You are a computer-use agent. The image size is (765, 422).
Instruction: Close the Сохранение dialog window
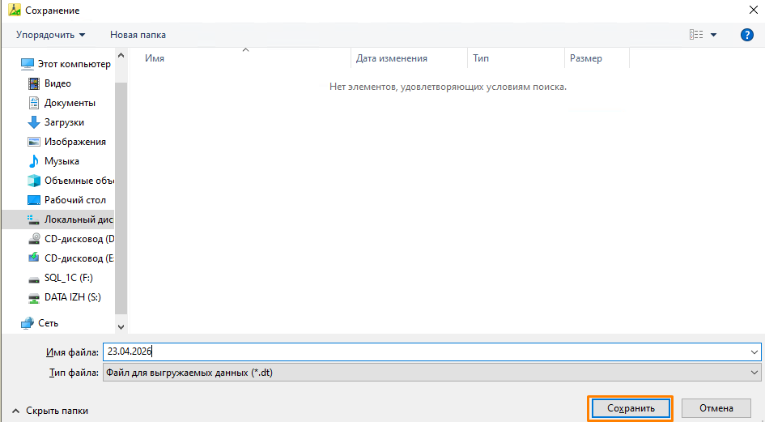click(x=753, y=10)
